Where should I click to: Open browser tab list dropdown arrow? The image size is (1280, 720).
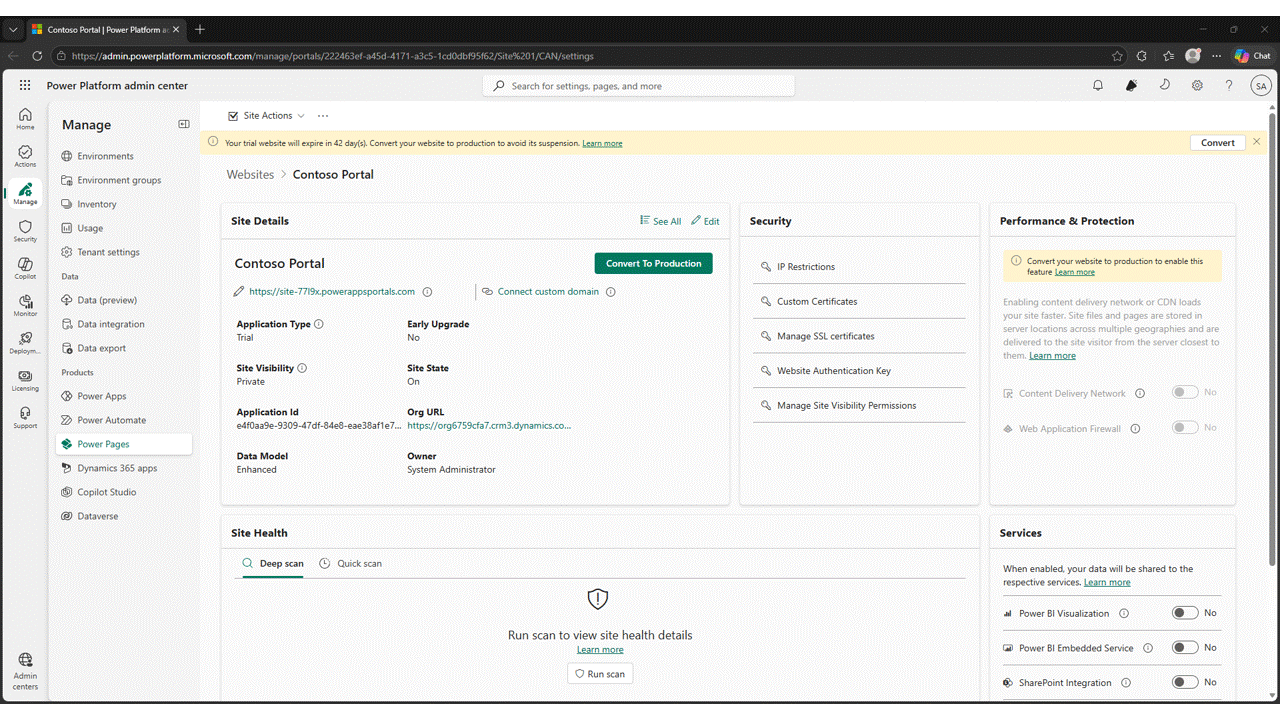point(14,30)
